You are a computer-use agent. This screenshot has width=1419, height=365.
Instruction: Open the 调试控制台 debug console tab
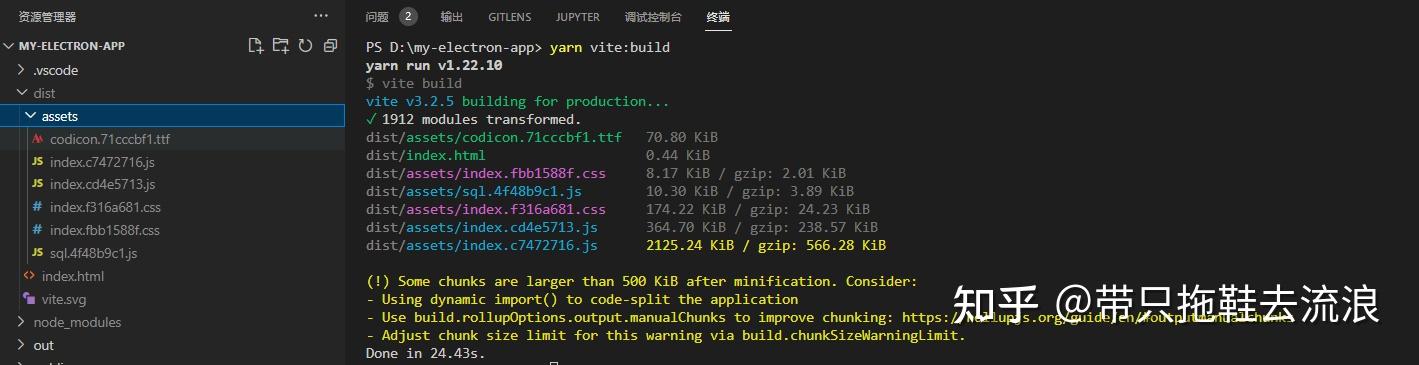click(x=653, y=17)
